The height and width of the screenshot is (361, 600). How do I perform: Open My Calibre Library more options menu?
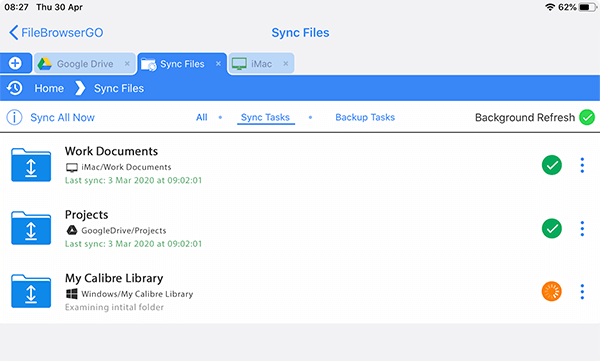[x=582, y=292]
